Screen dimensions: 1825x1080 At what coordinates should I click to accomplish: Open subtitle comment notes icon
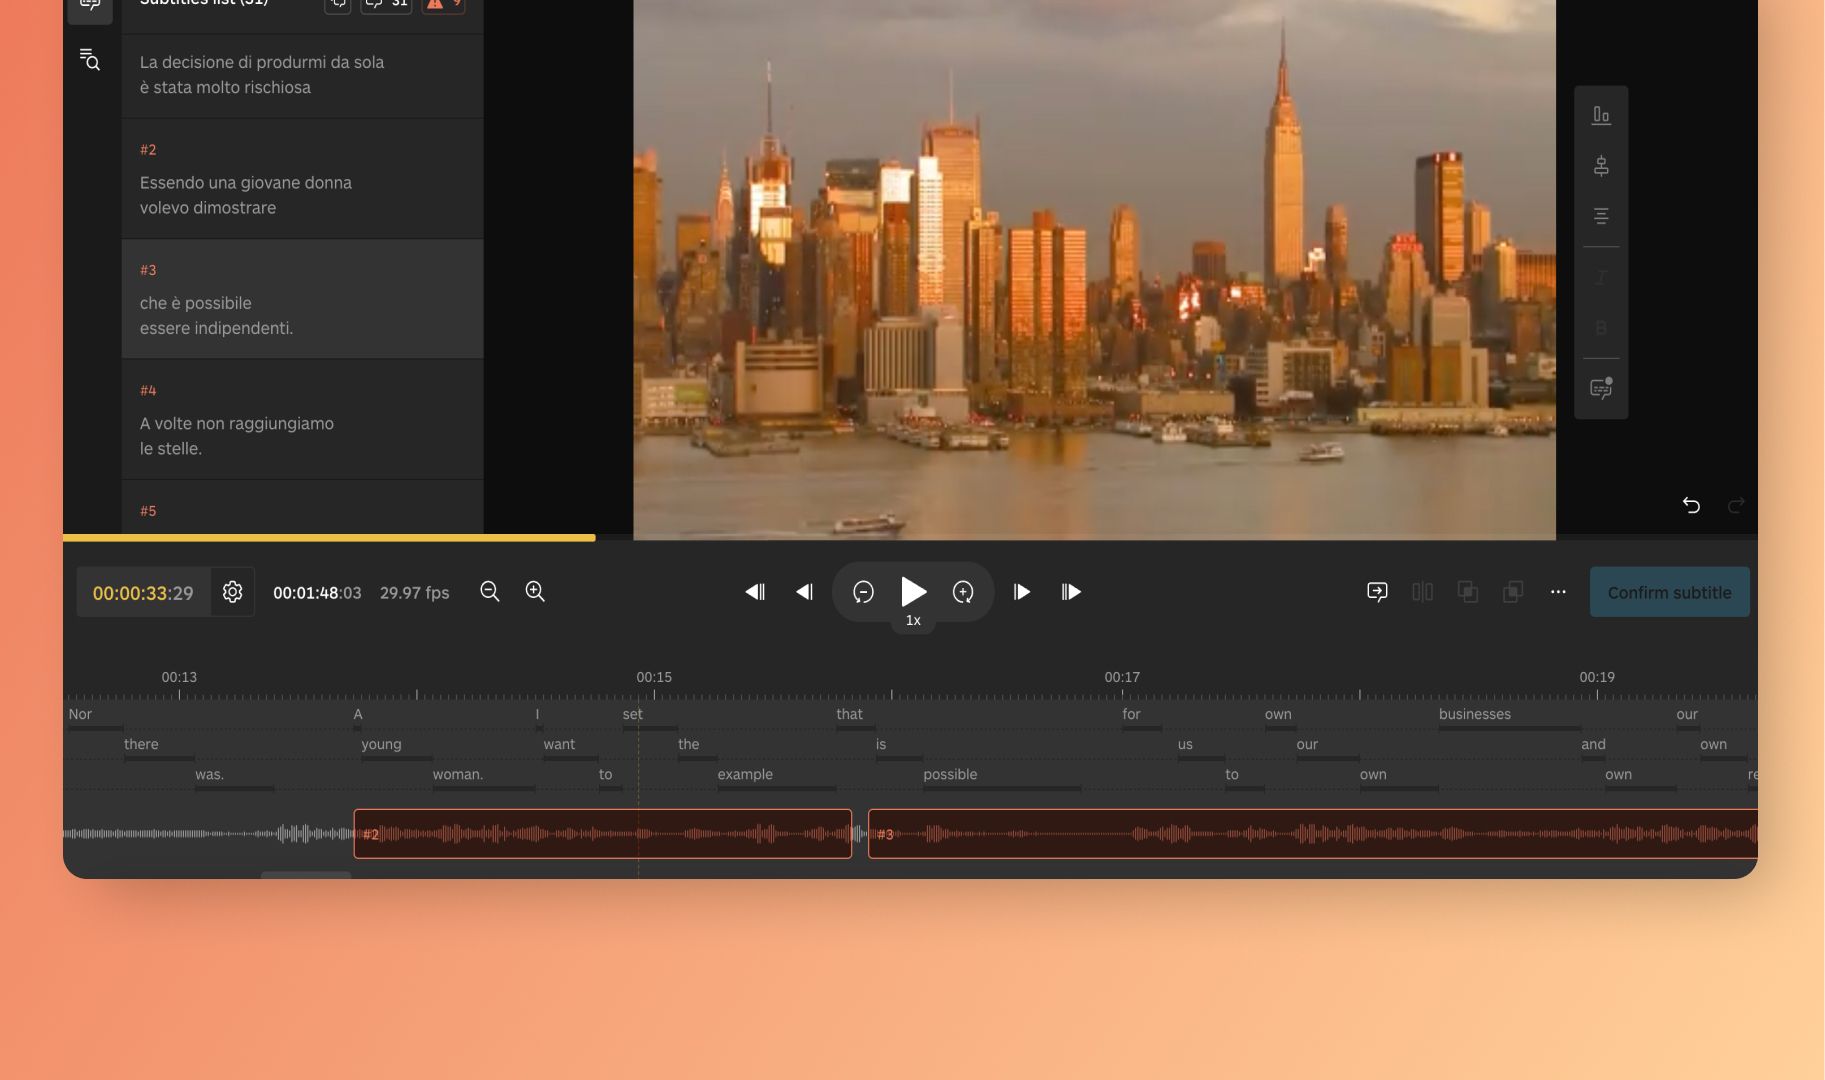click(1601, 388)
